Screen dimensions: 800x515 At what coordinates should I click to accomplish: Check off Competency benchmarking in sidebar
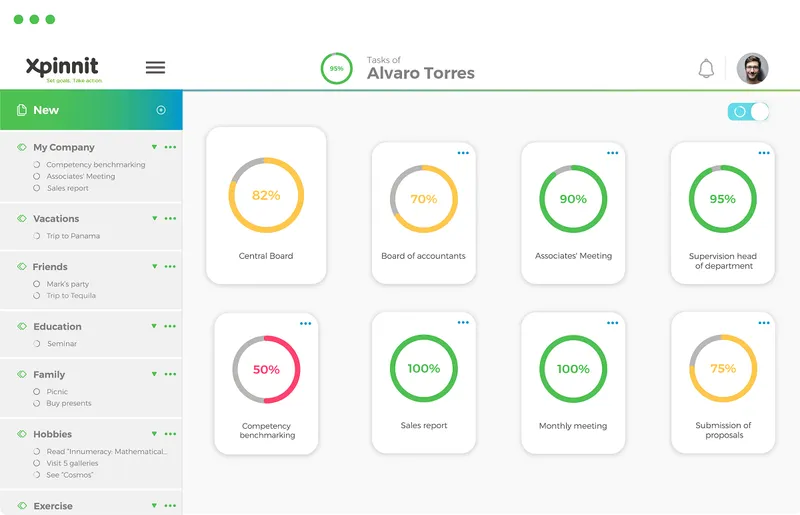coord(36,164)
